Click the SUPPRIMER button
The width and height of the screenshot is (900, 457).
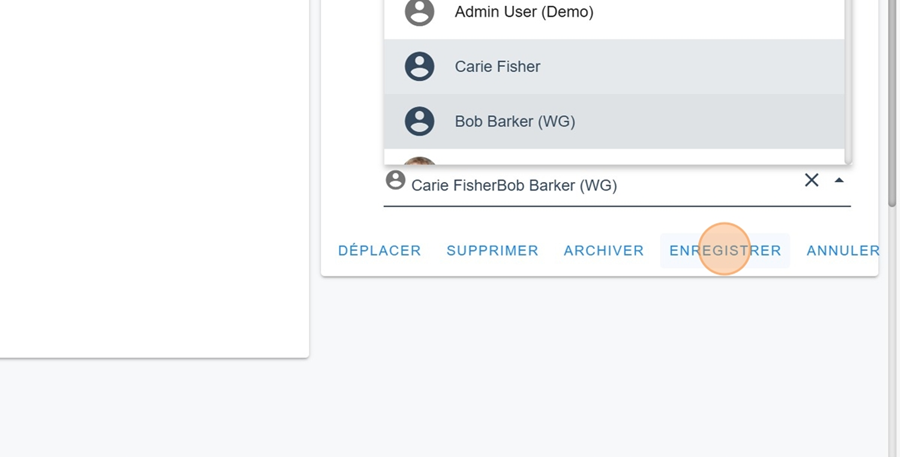[x=492, y=250]
